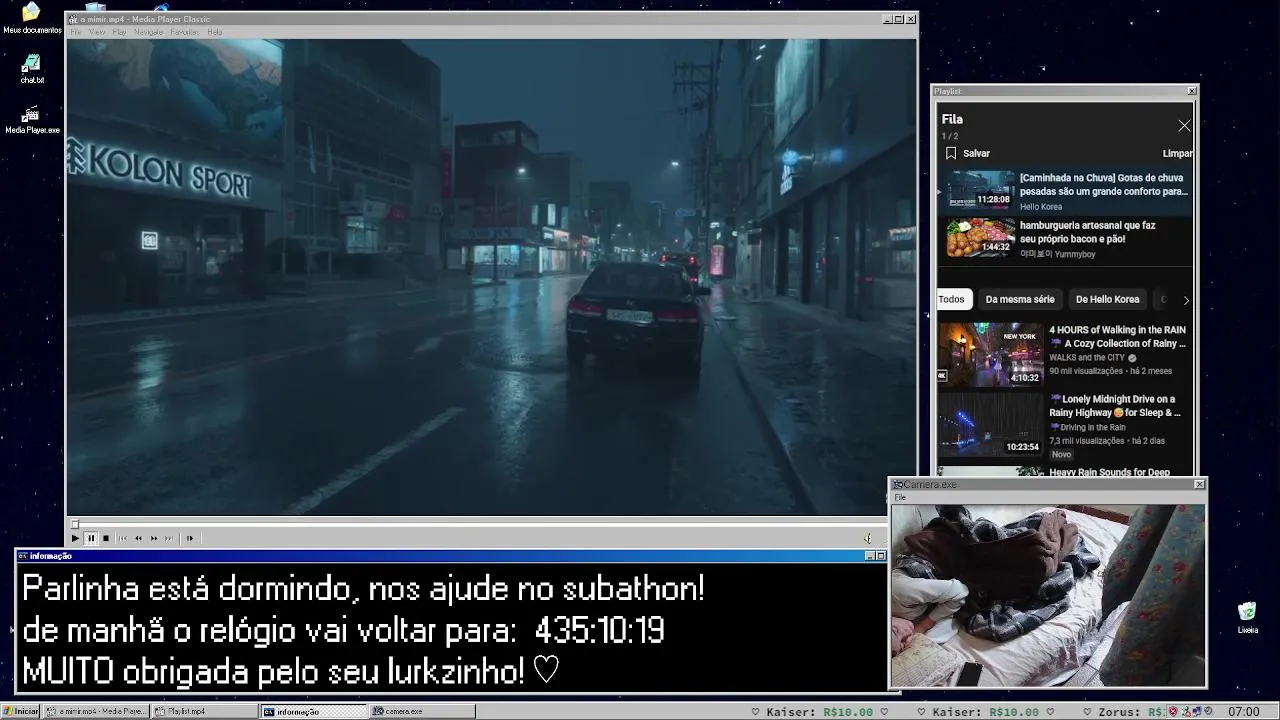Select the Da mesma série filter chip

(1020, 299)
